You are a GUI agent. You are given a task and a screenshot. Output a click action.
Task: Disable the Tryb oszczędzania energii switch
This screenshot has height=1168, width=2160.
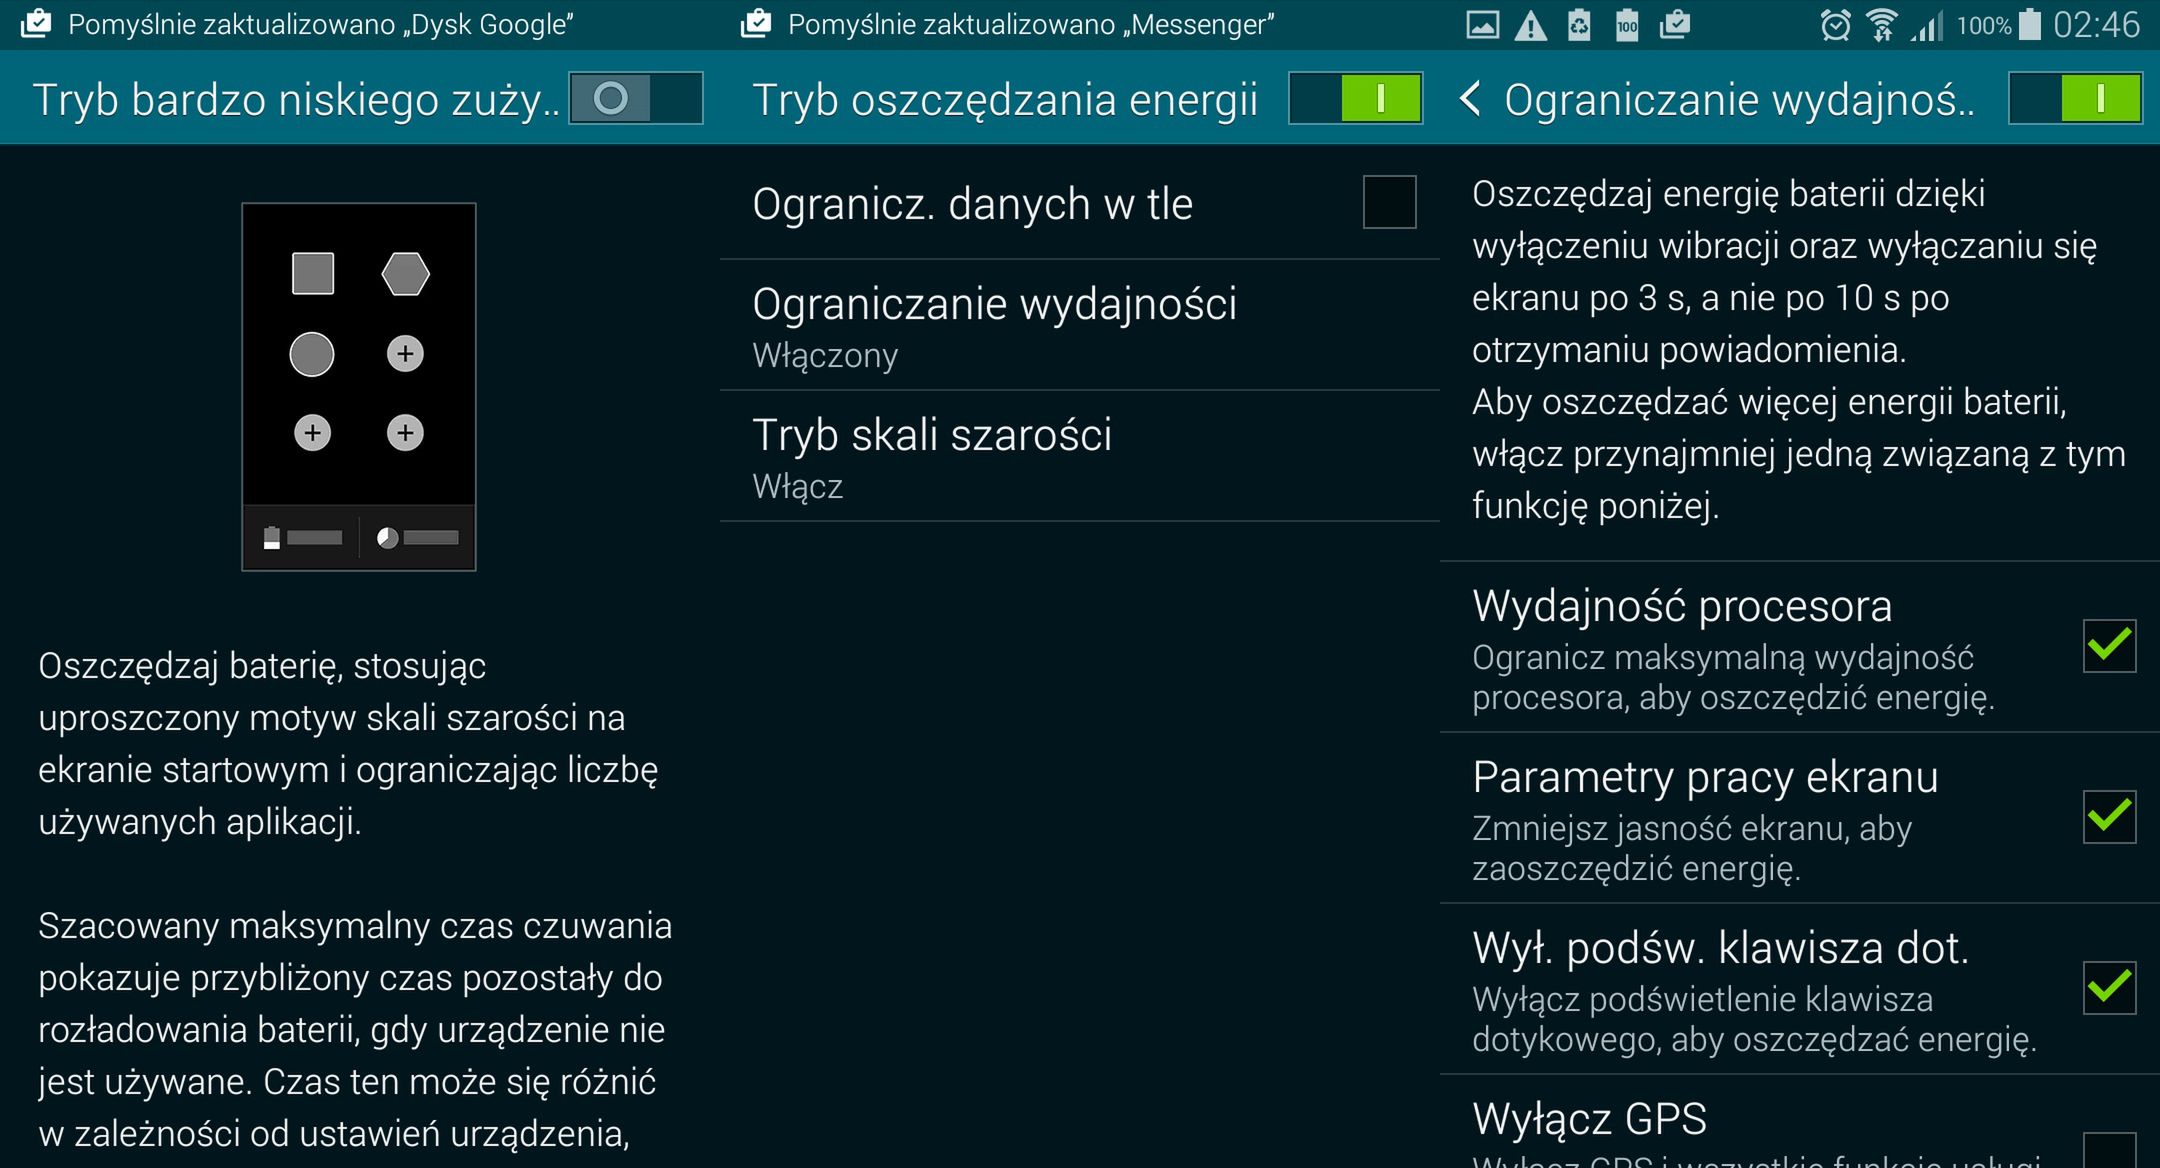click(x=1357, y=99)
